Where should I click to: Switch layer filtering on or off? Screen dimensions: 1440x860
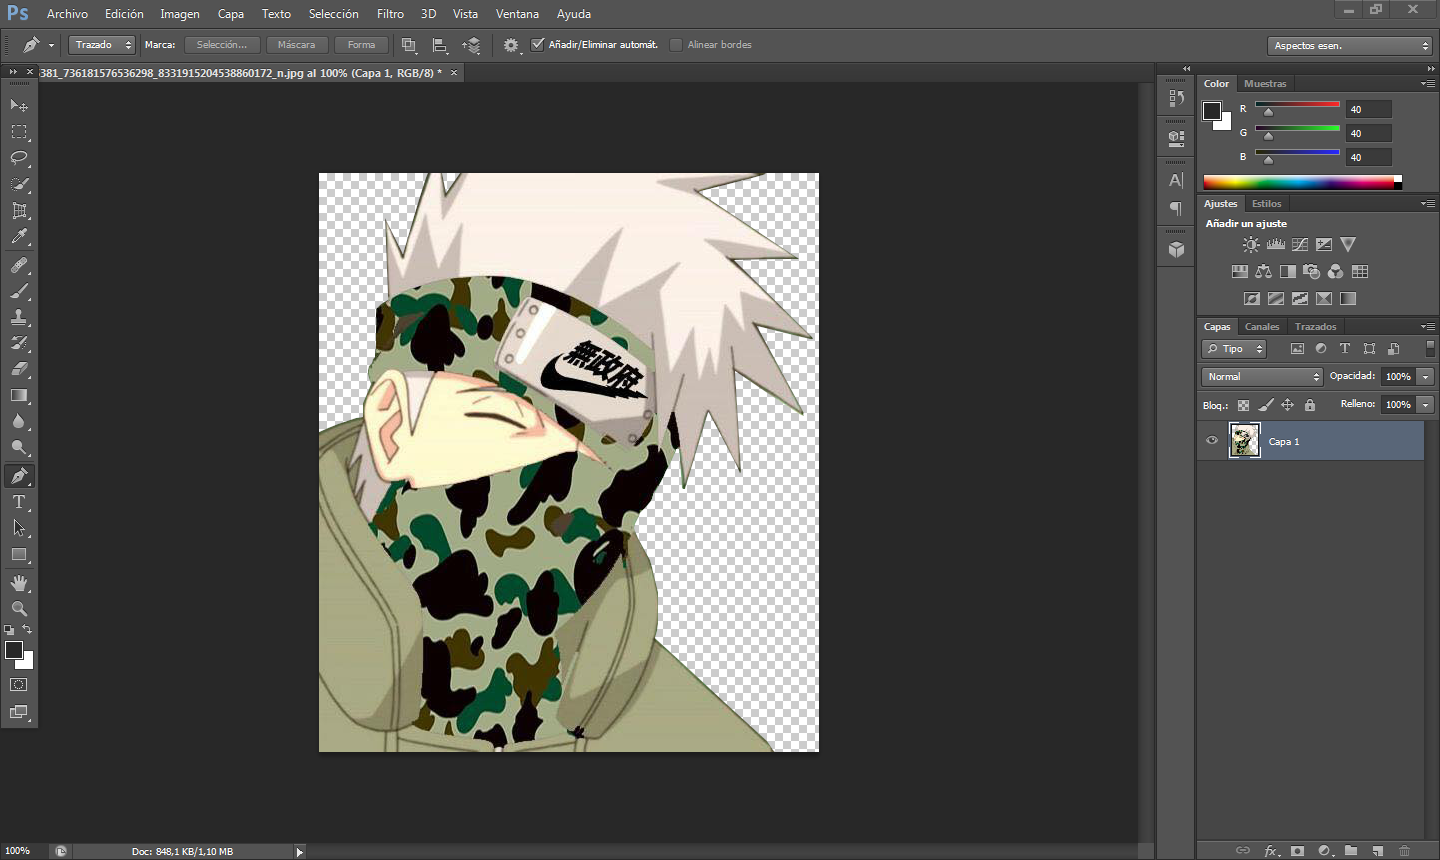(1430, 348)
